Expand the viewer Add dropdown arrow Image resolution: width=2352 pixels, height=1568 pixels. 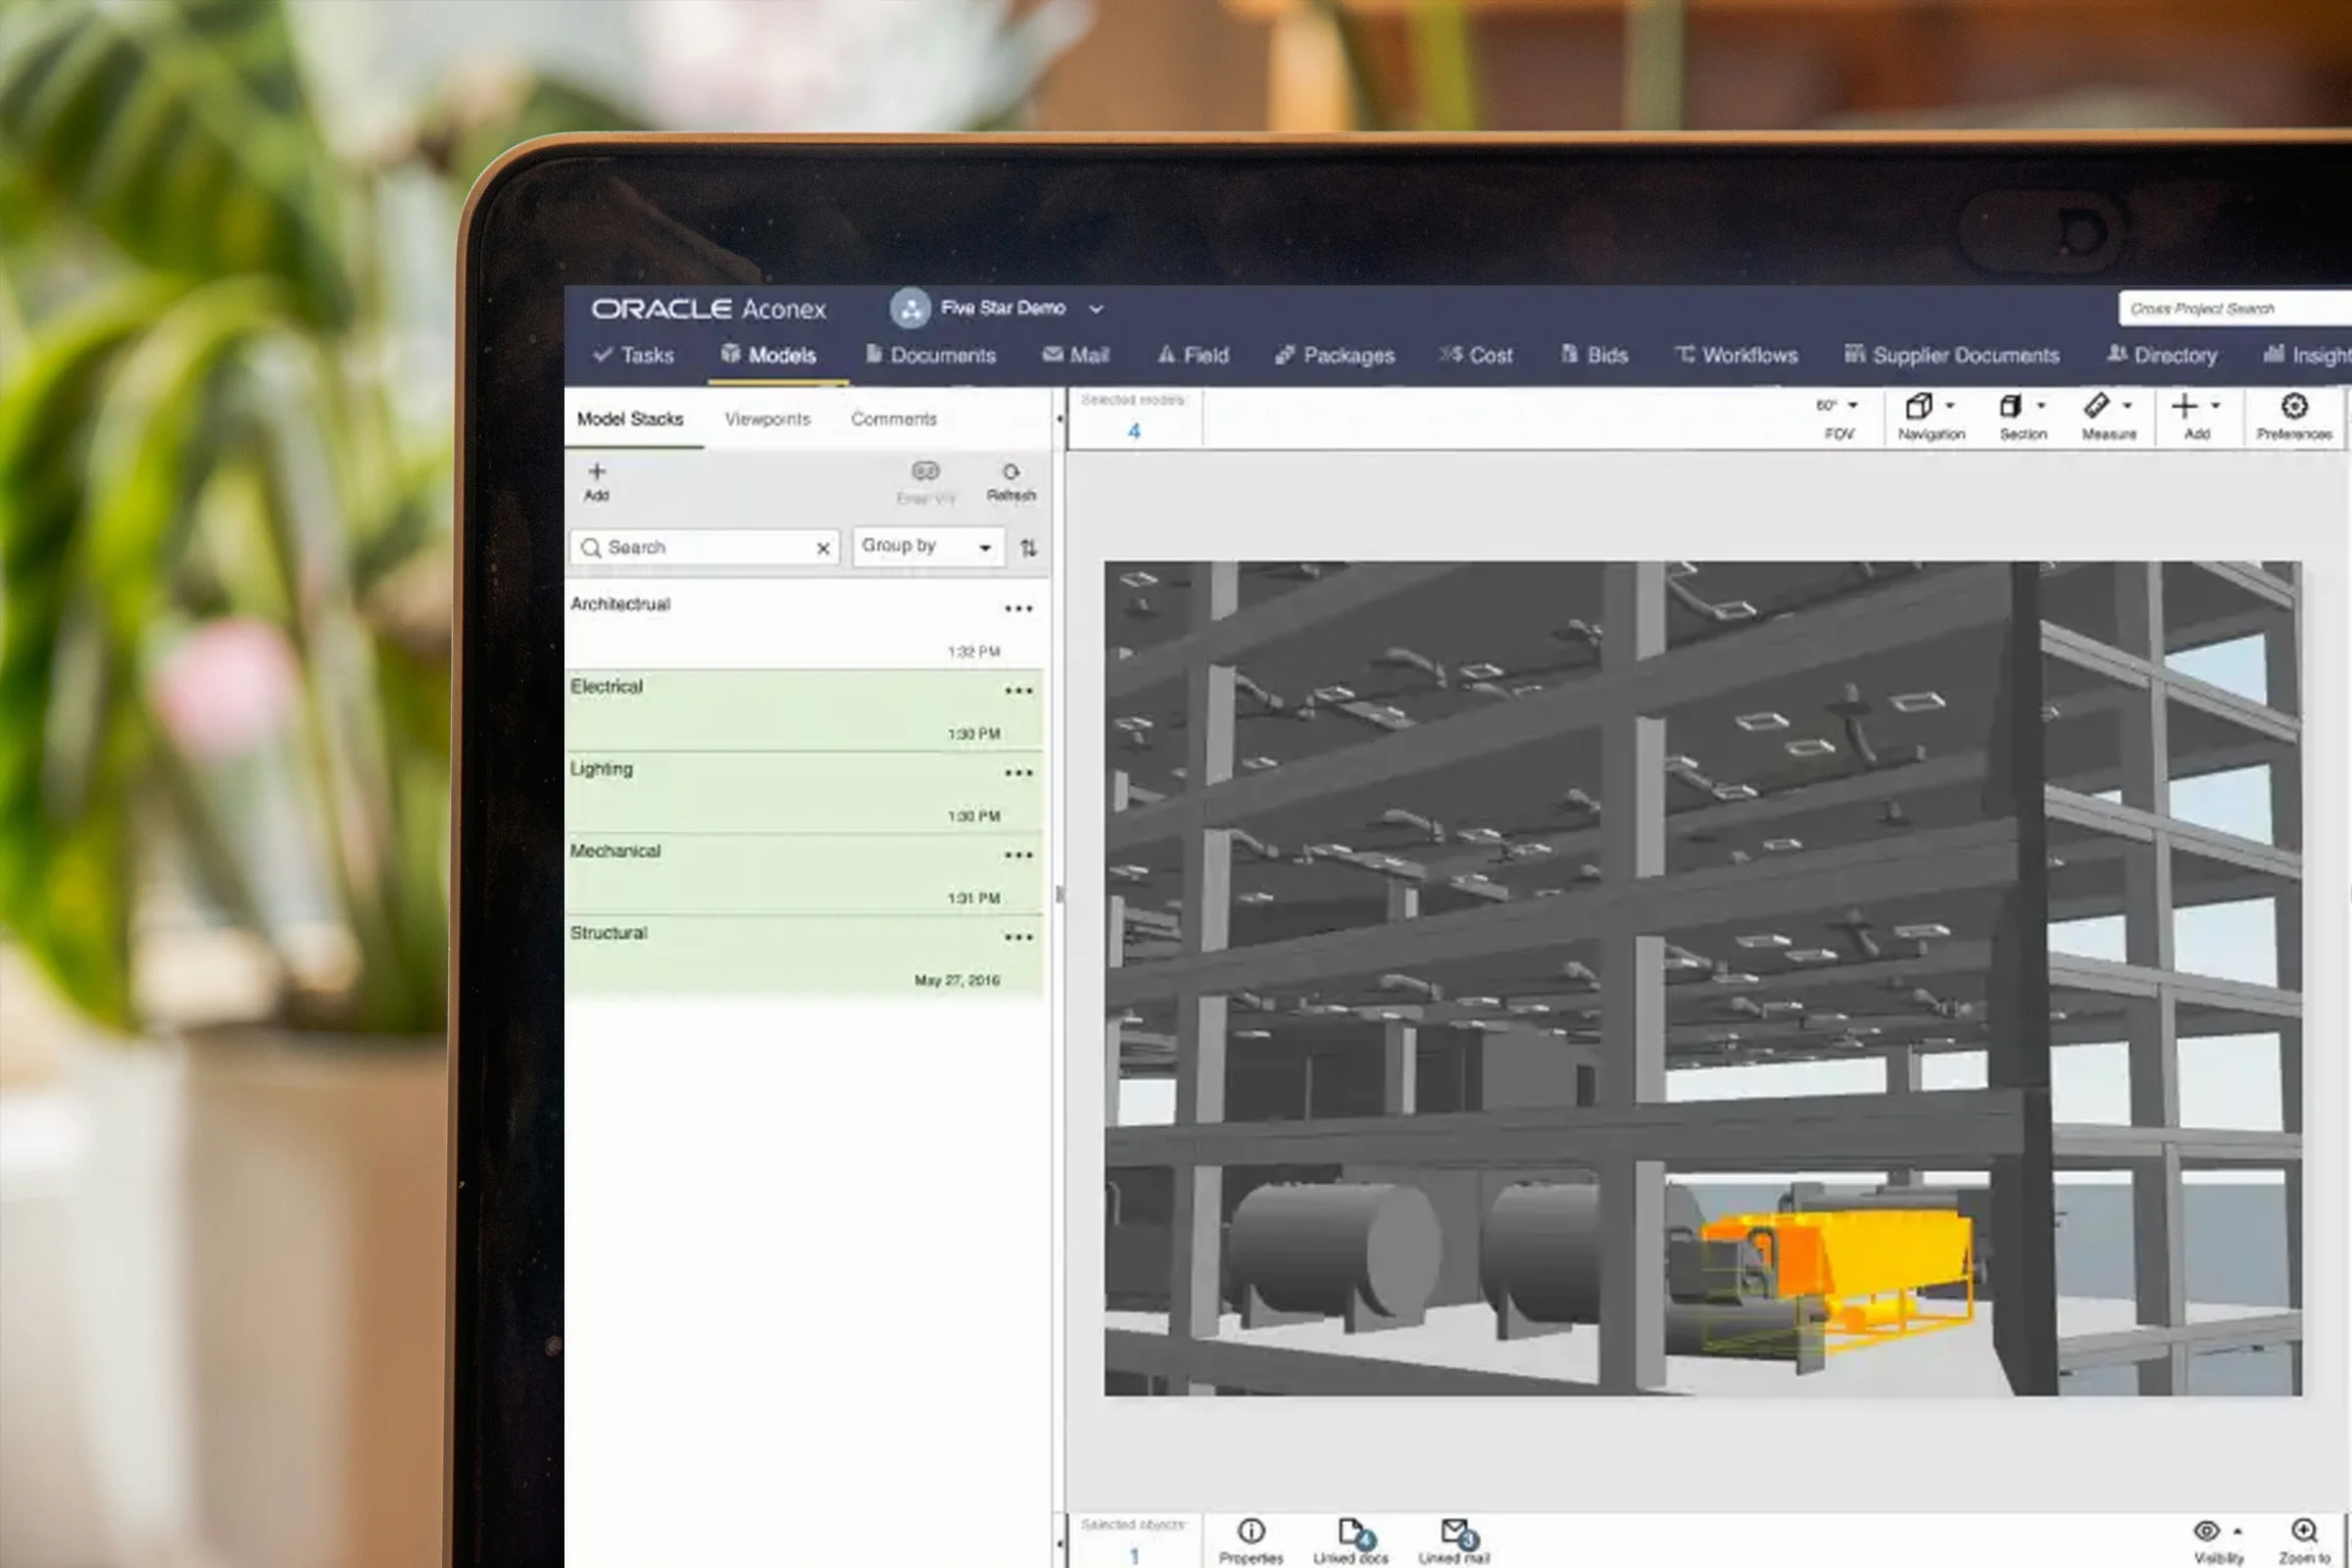coord(2216,406)
